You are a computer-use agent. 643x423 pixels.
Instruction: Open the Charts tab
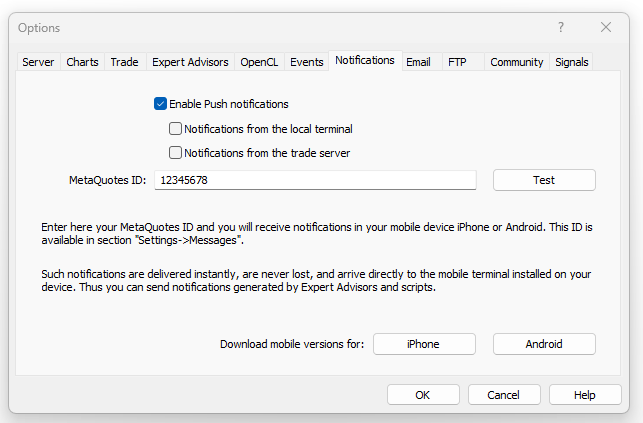pyautogui.click(x=82, y=62)
